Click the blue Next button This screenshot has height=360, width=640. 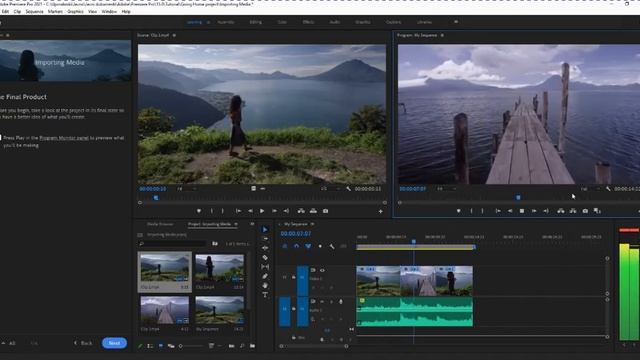pos(114,343)
